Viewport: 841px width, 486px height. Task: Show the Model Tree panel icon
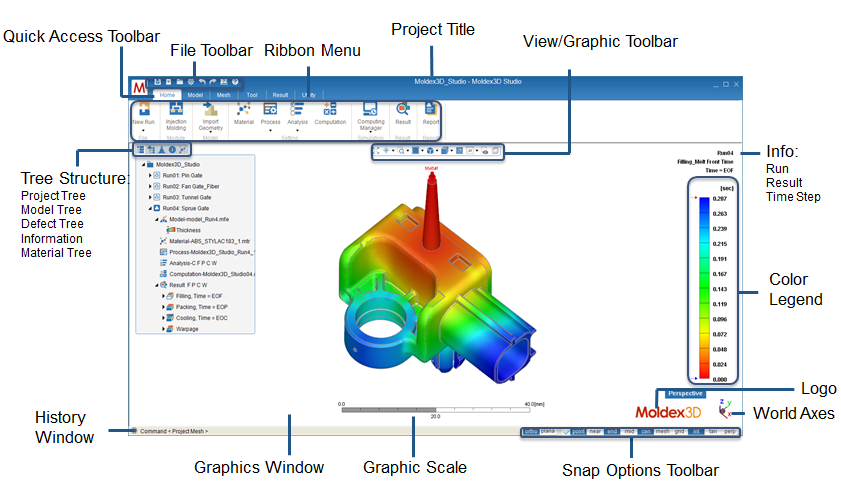(x=151, y=150)
